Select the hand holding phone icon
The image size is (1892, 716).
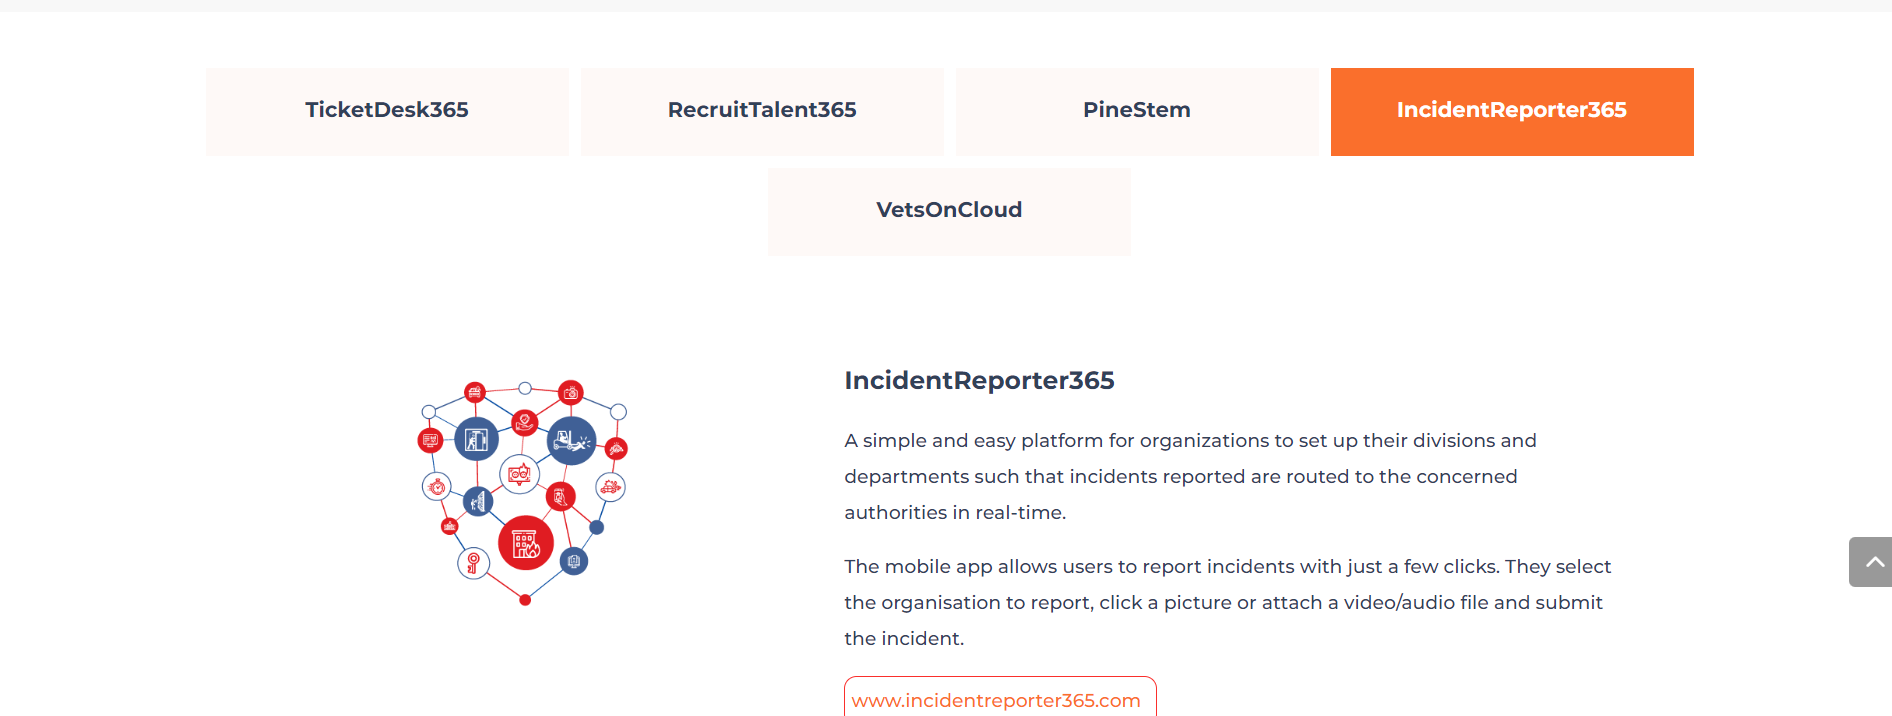(x=560, y=496)
